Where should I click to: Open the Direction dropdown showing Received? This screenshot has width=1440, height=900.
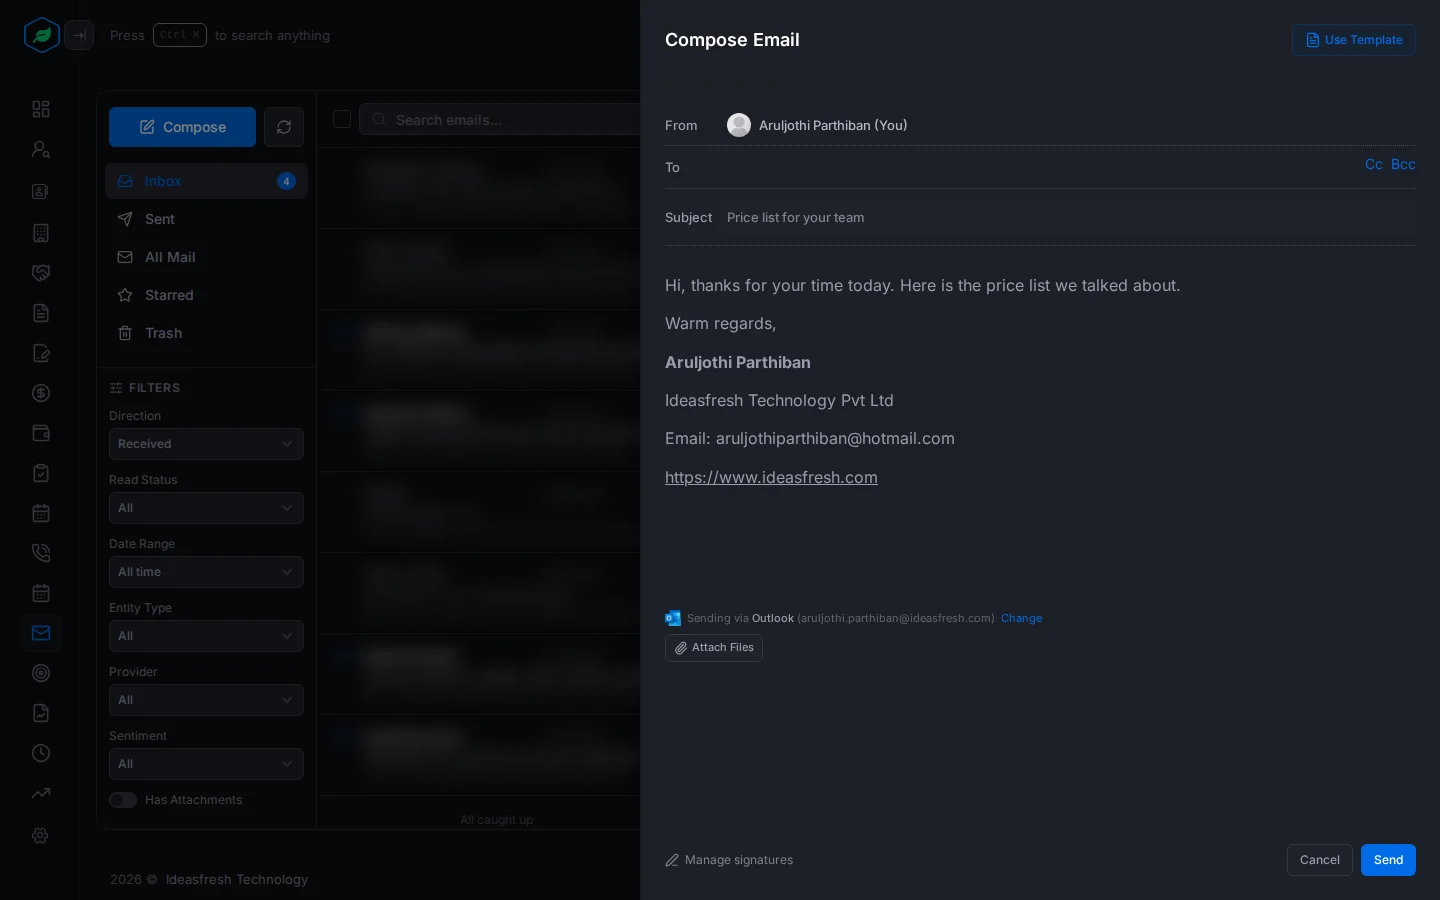[206, 444]
